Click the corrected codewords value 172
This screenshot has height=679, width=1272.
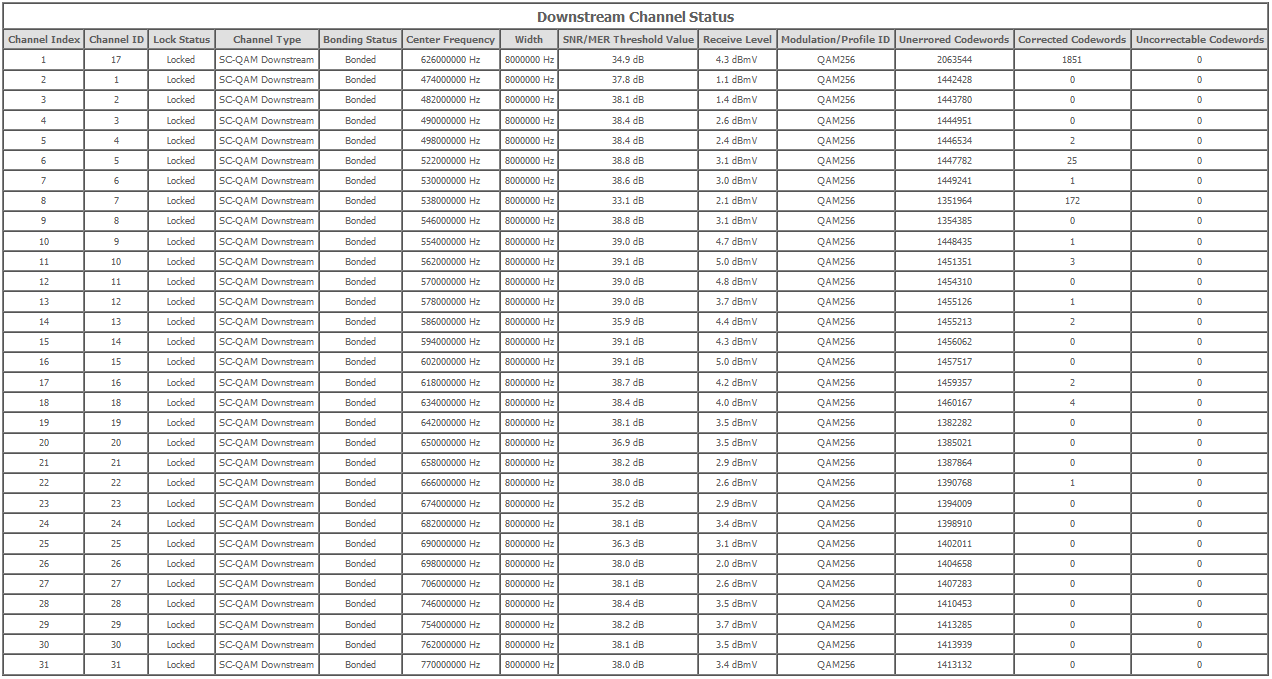click(1072, 201)
